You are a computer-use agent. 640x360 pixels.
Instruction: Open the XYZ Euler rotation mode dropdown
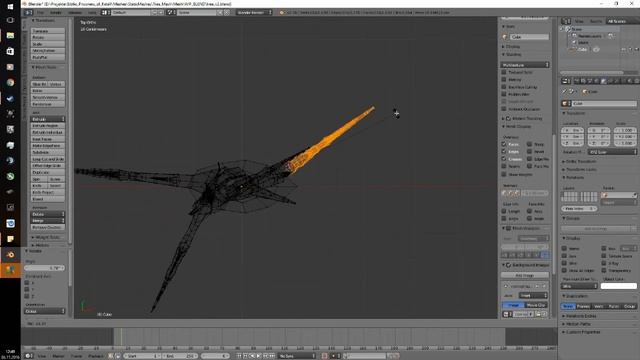coord(612,152)
